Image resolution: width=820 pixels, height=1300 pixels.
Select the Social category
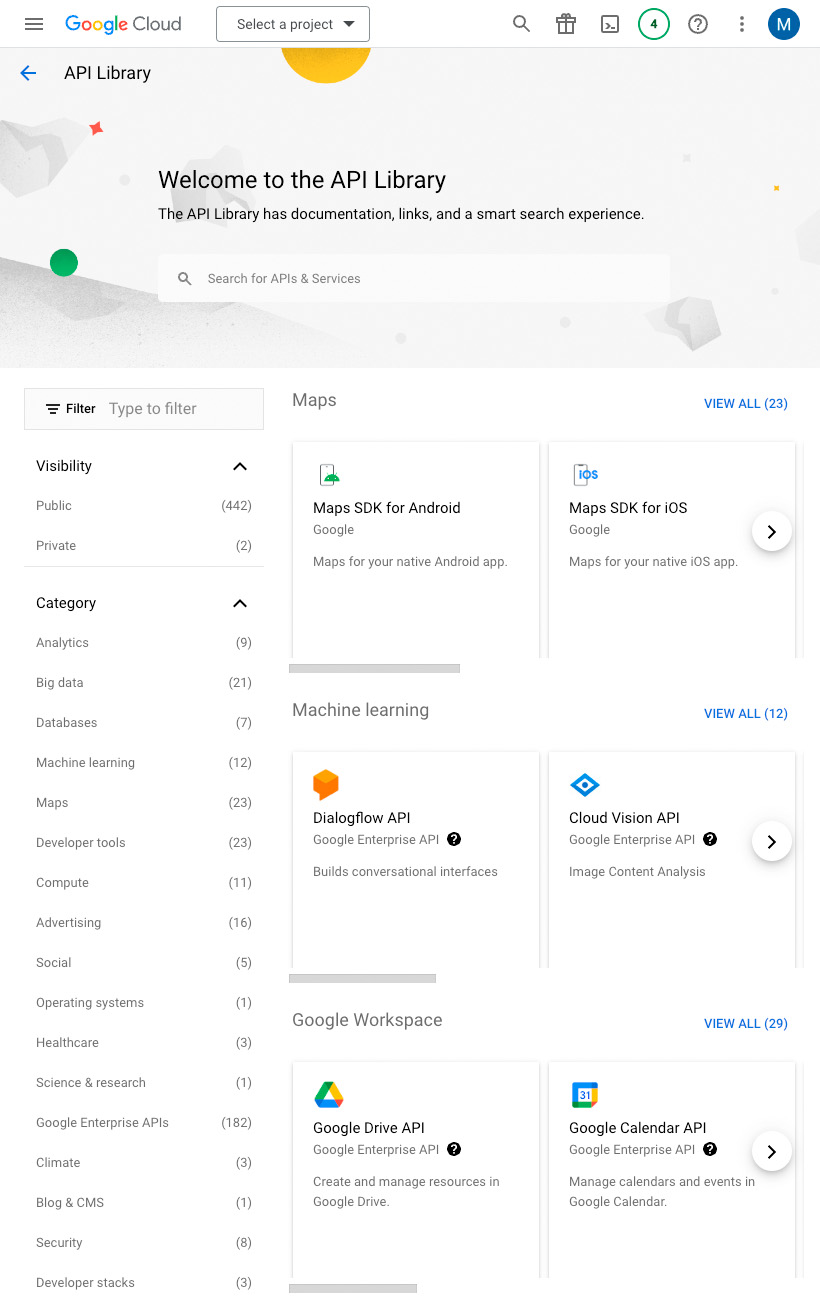pyautogui.click(x=144, y=963)
